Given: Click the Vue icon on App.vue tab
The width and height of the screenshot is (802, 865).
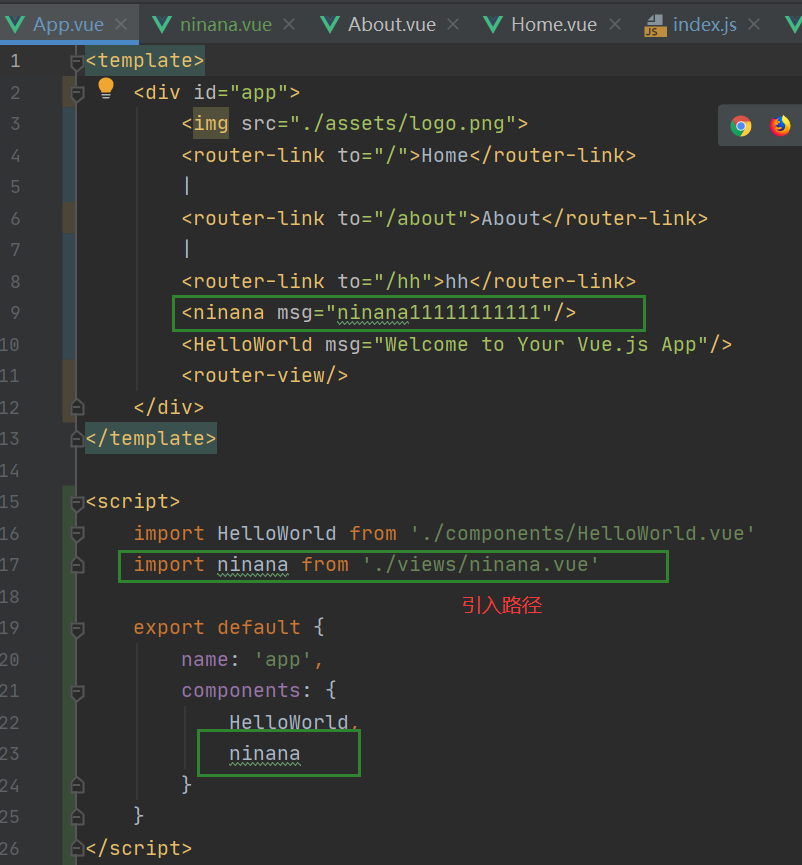Looking at the screenshot, I should [15, 24].
